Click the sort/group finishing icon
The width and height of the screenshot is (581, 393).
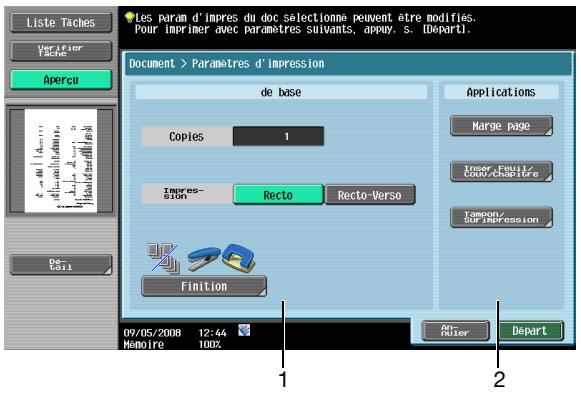pos(163,258)
